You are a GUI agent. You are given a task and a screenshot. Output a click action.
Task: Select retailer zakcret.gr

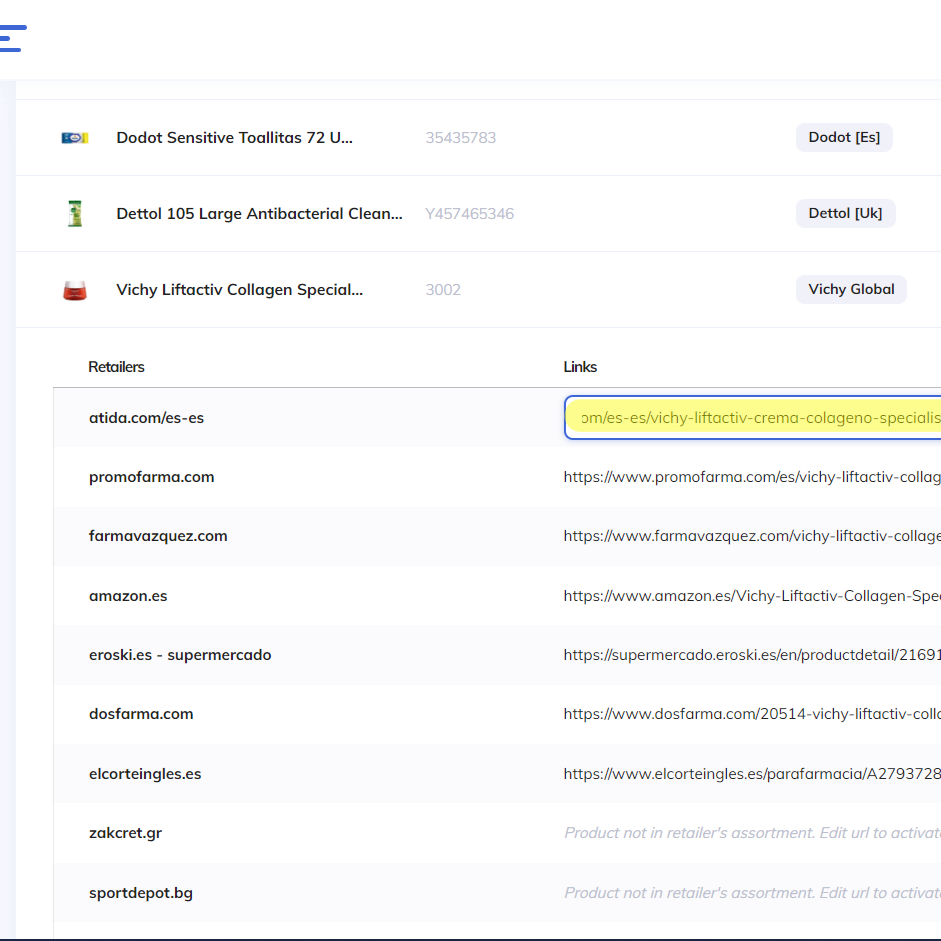pos(125,833)
